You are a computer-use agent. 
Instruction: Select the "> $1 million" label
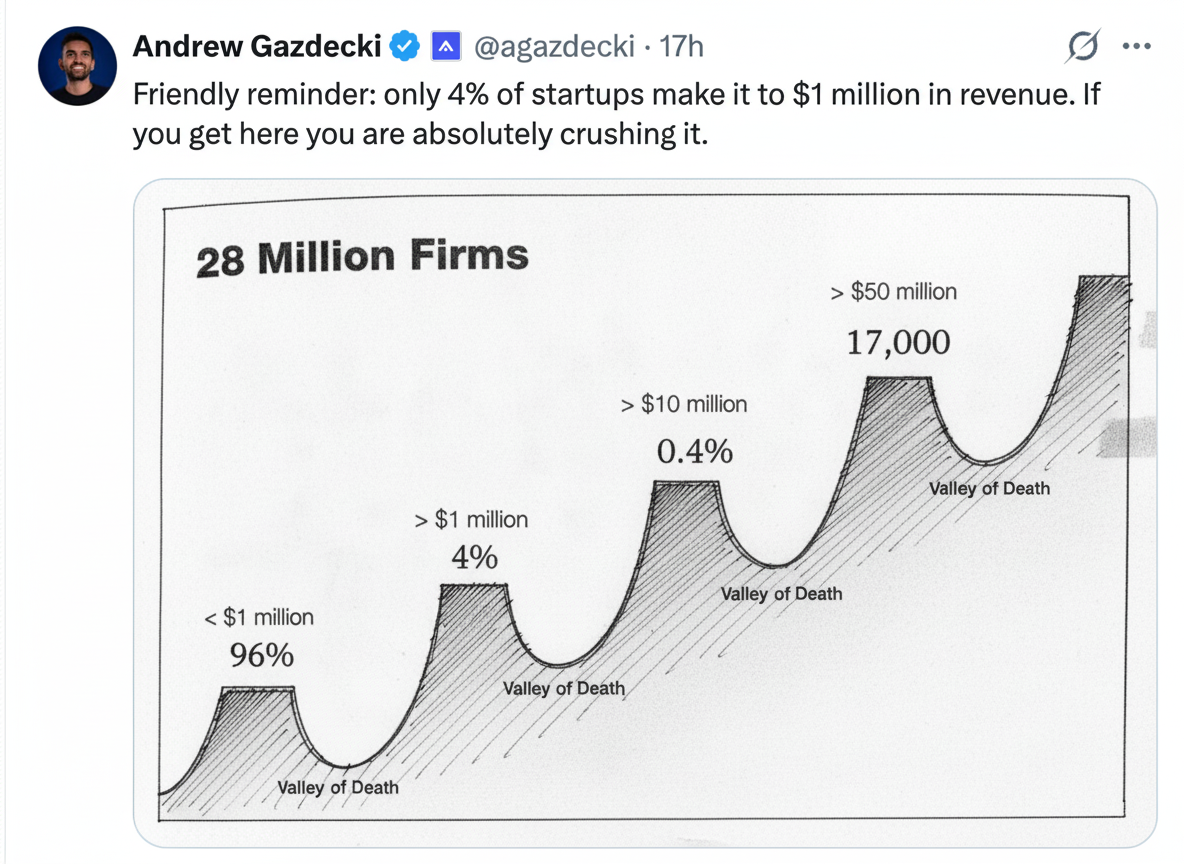coord(471,520)
